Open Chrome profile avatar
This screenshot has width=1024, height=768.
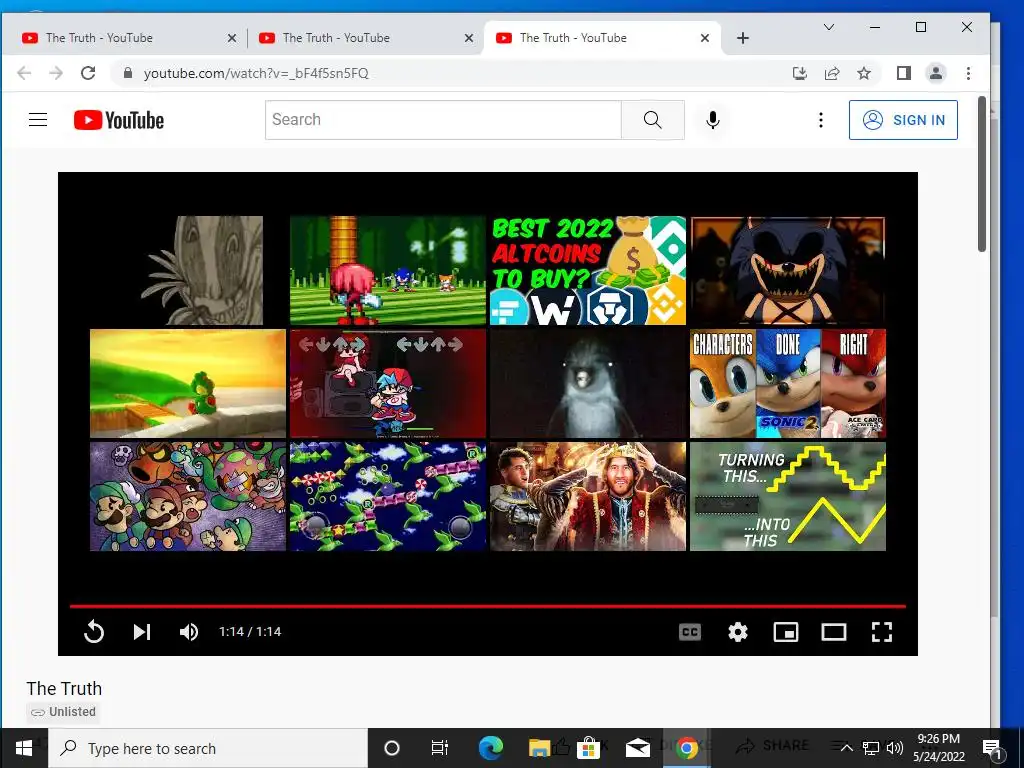point(936,73)
